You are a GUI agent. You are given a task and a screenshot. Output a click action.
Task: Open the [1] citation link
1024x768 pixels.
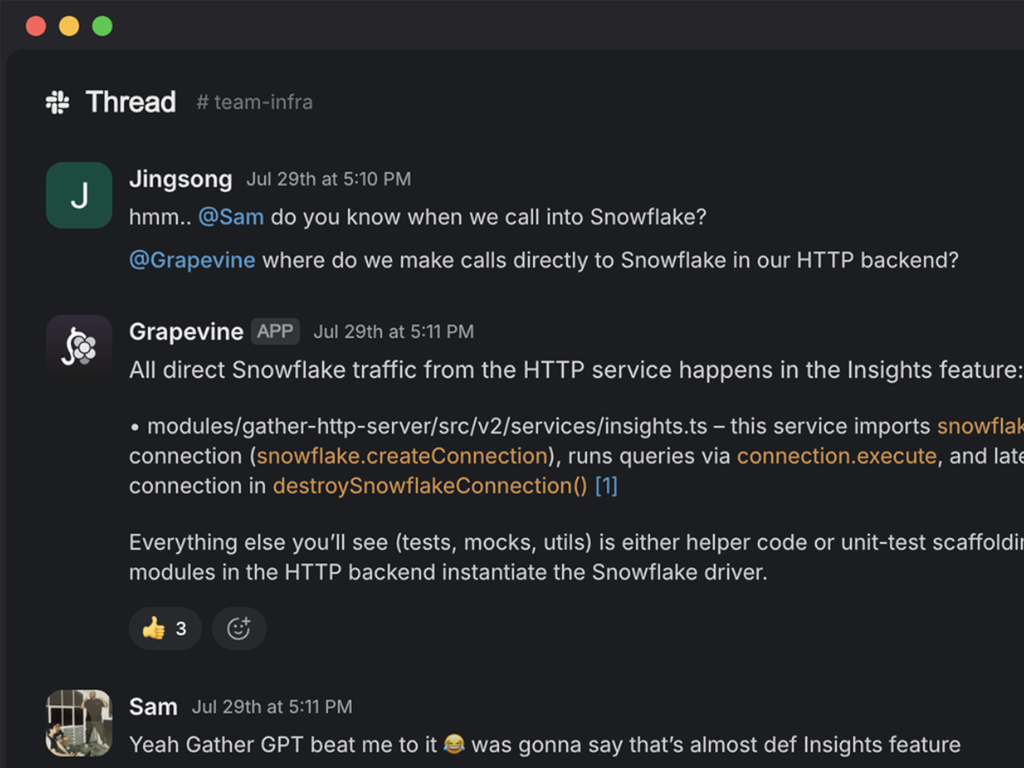(x=606, y=486)
